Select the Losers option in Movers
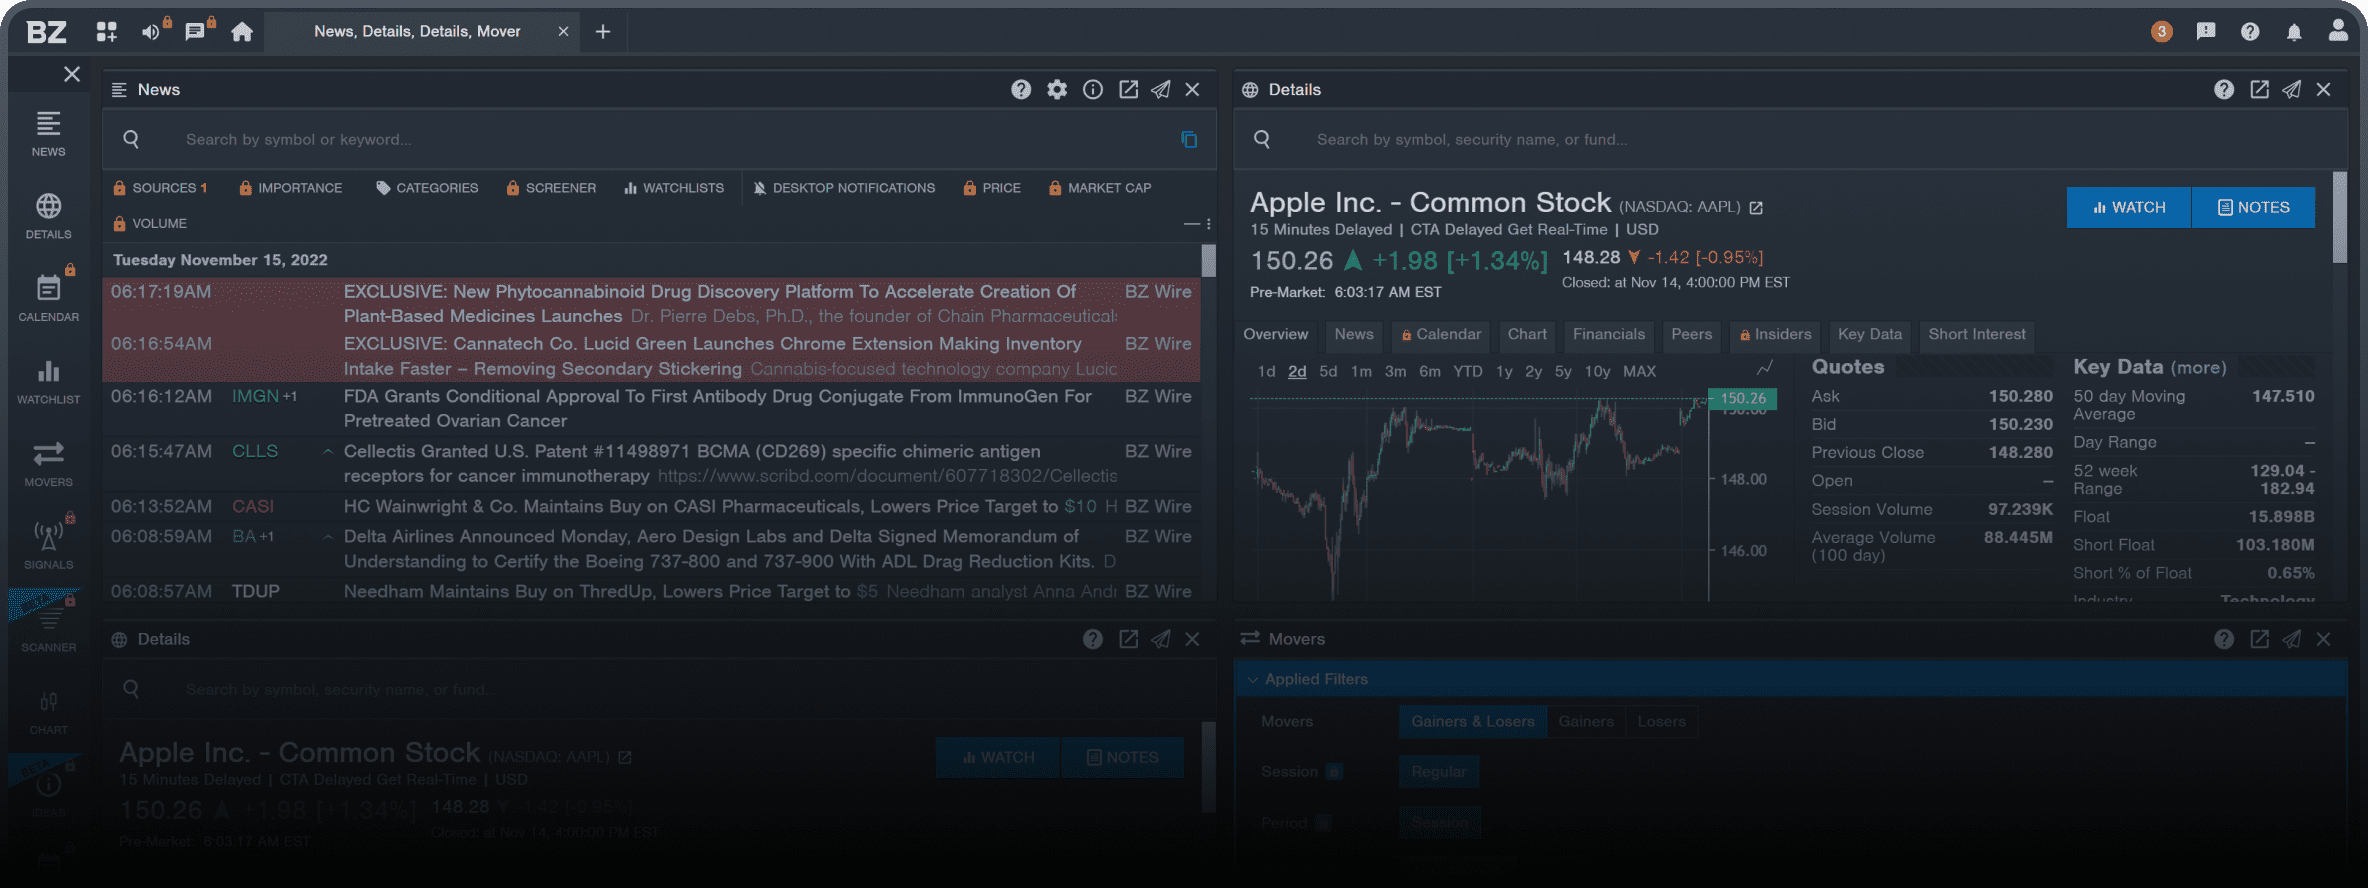The image size is (2368, 888). pos(1662,722)
